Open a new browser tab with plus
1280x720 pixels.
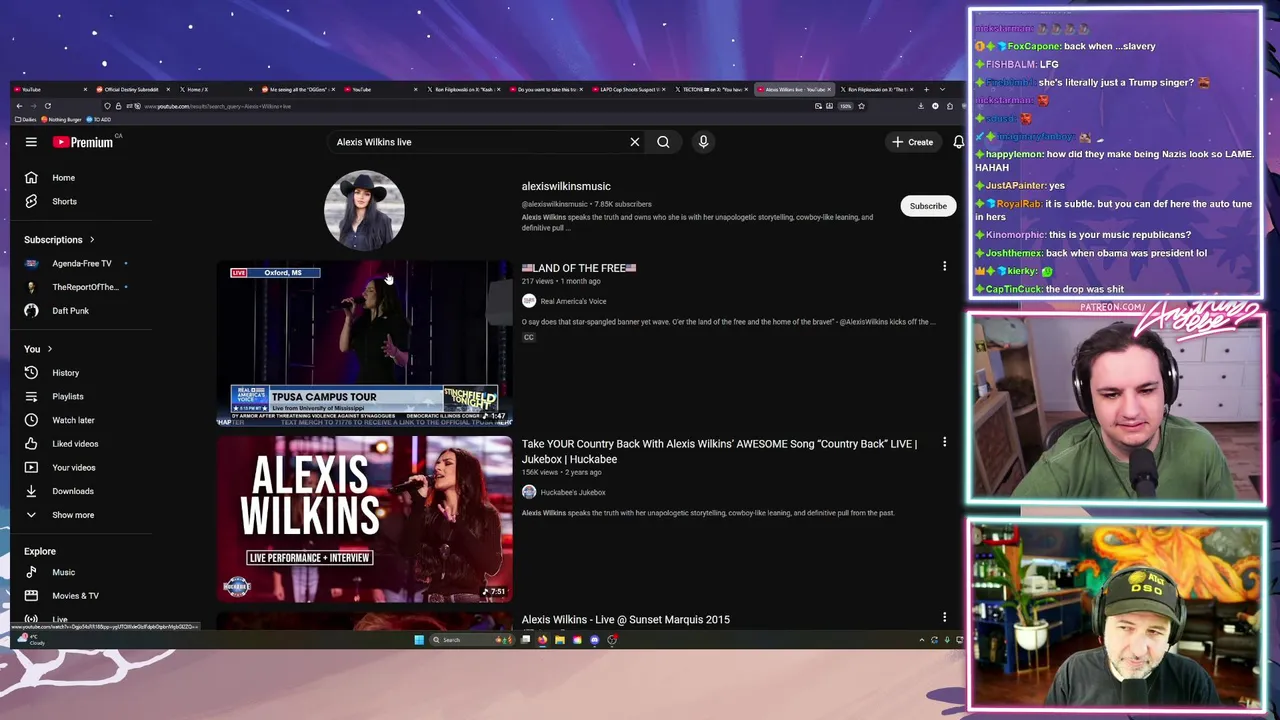tap(926, 89)
